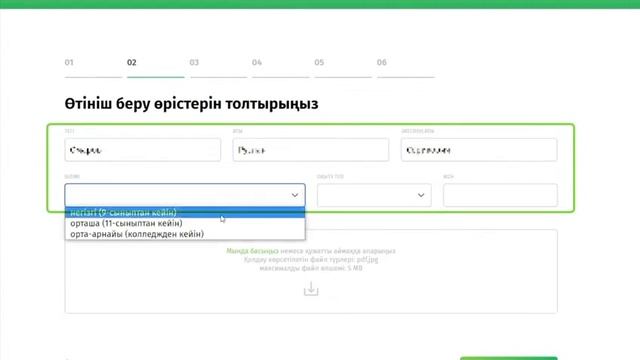This screenshot has height=360, width=640.
Task: Collapse the open education level dropdown arrow
Action: [295, 195]
